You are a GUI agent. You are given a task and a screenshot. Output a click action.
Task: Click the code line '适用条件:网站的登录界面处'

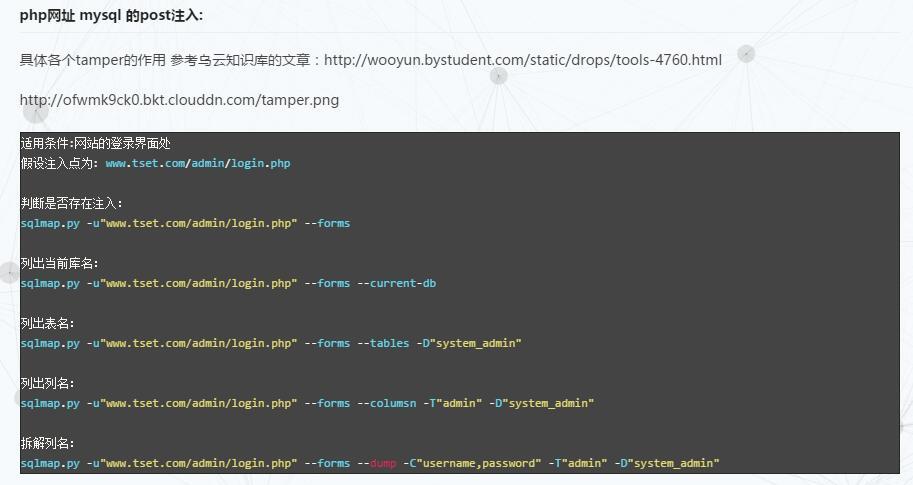click(95, 143)
